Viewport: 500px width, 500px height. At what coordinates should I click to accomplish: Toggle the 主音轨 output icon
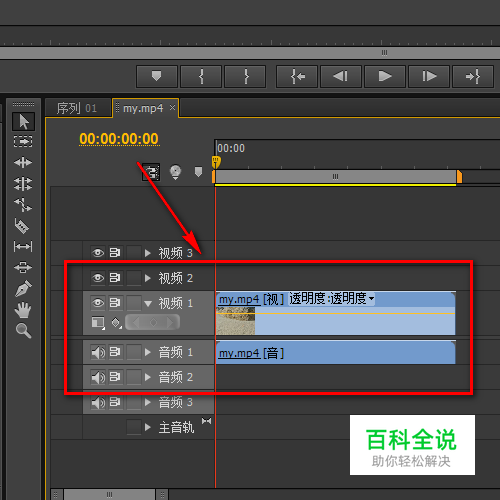[x=206, y=421]
